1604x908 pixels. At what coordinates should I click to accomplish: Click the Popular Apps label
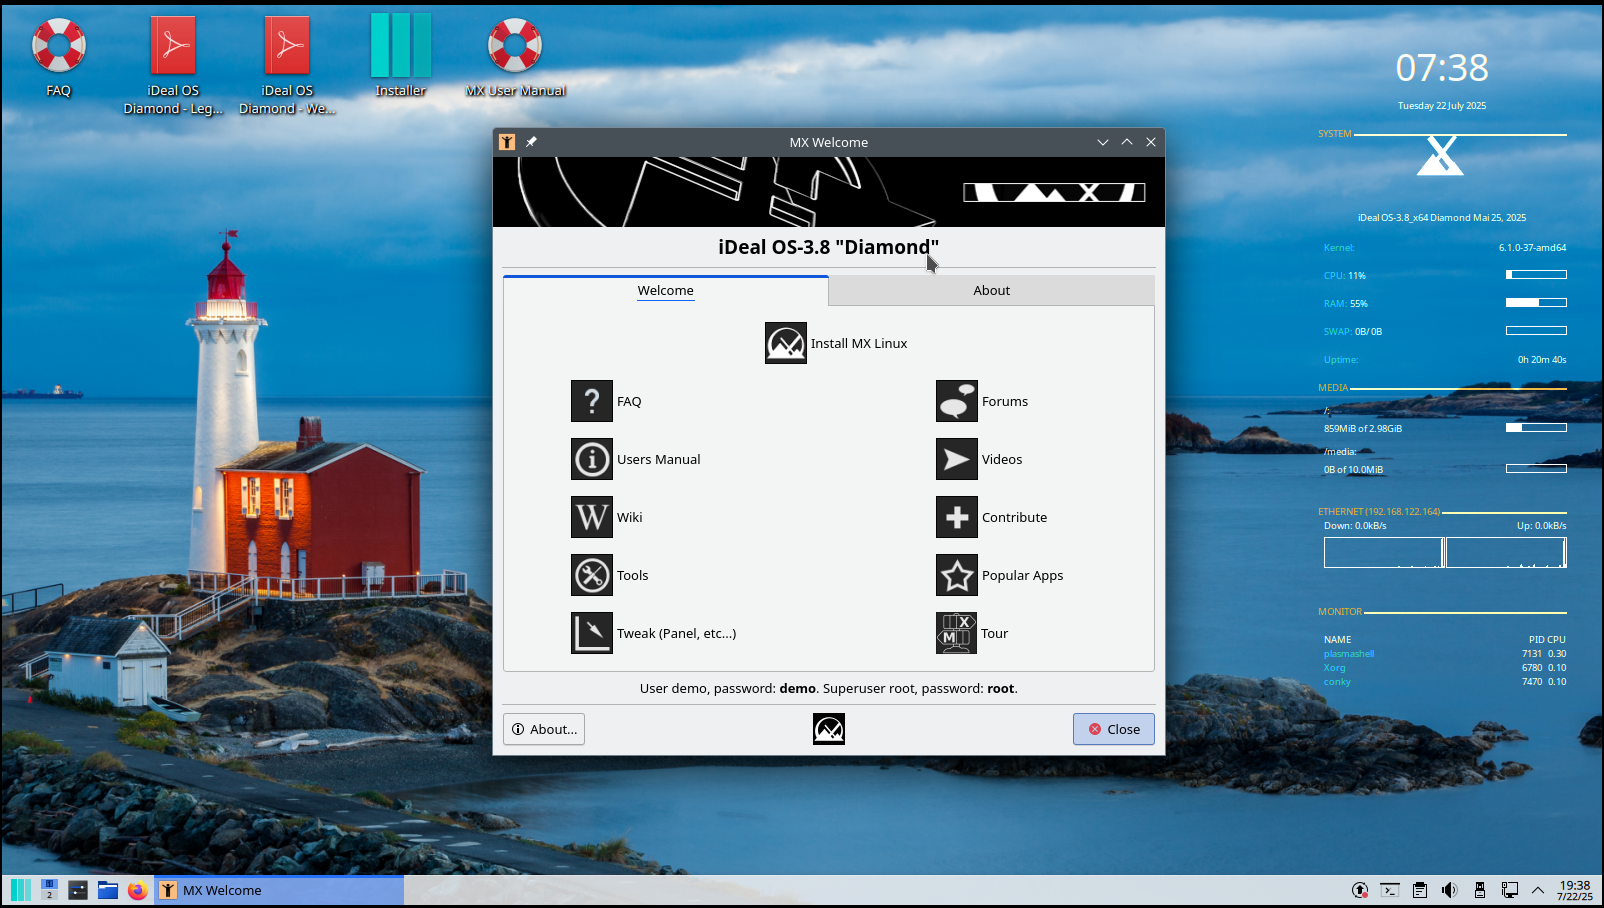tap(1022, 575)
